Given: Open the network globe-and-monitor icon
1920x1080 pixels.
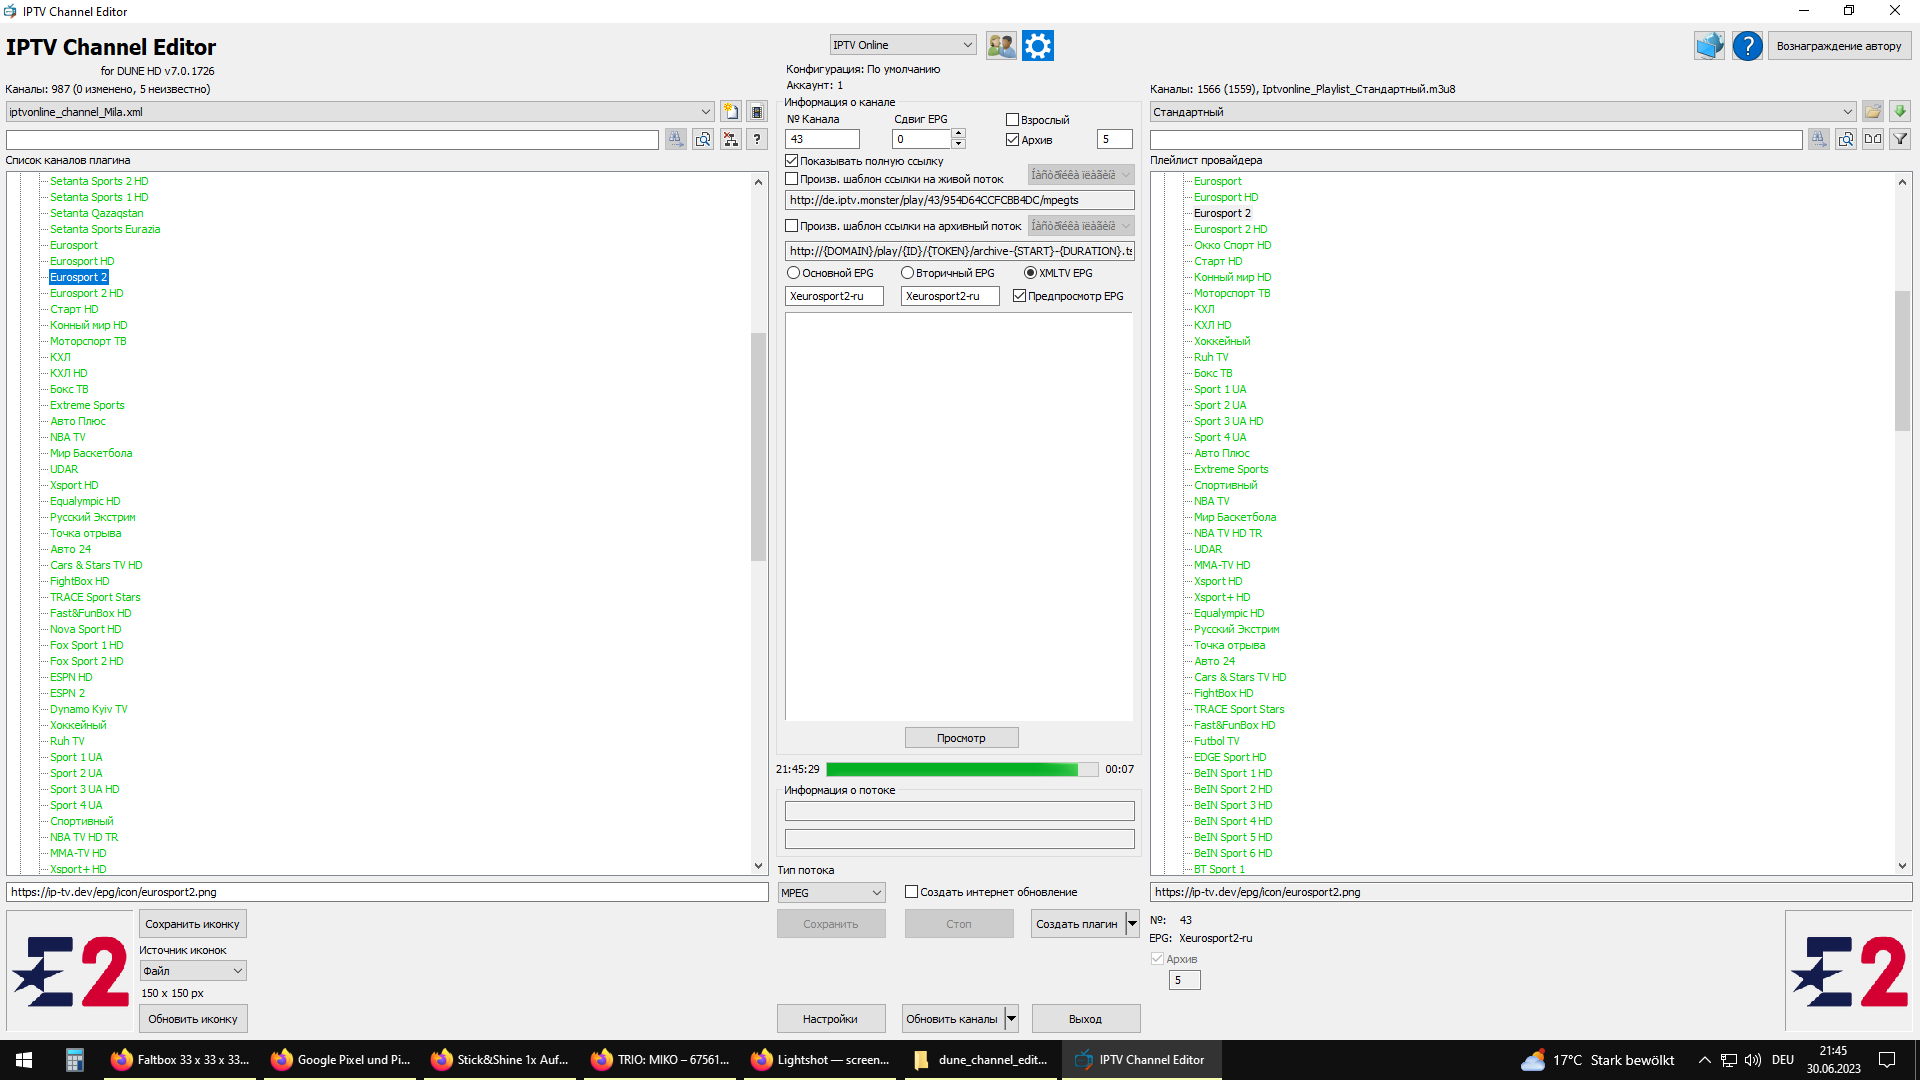Looking at the screenshot, I should (x=1709, y=46).
